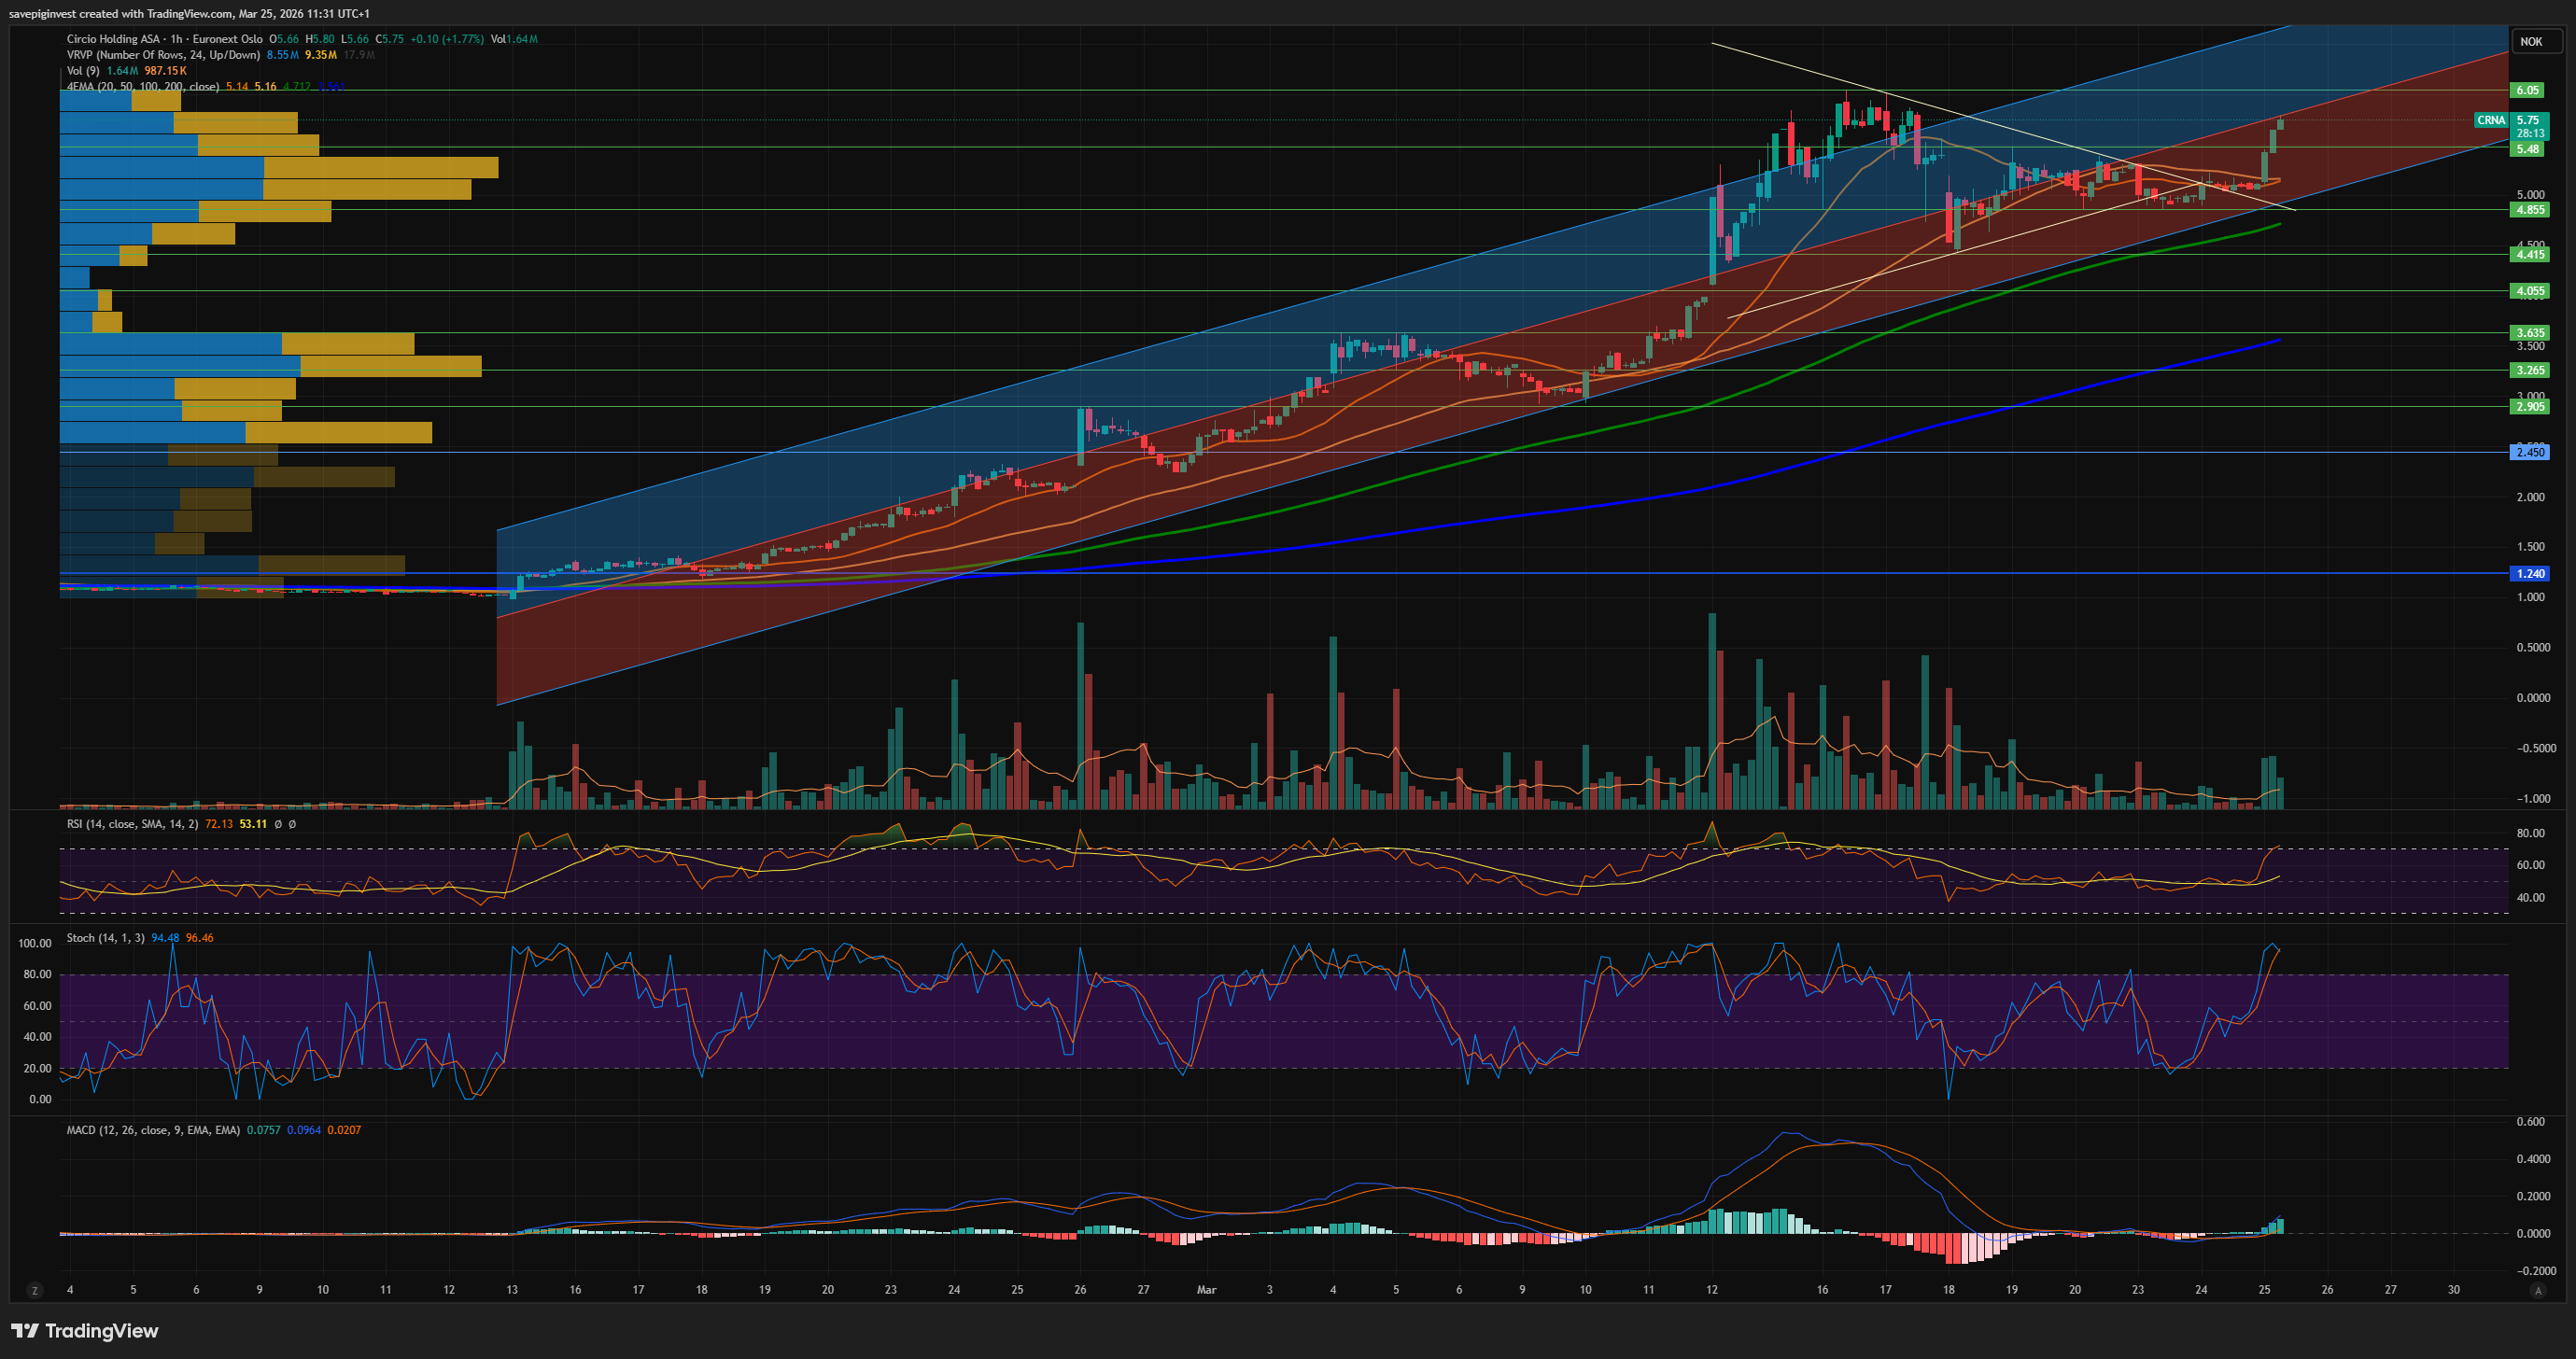Image resolution: width=2576 pixels, height=1359 pixels.
Task: Click the 5.48 green price label
Action: (x=2527, y=149)
